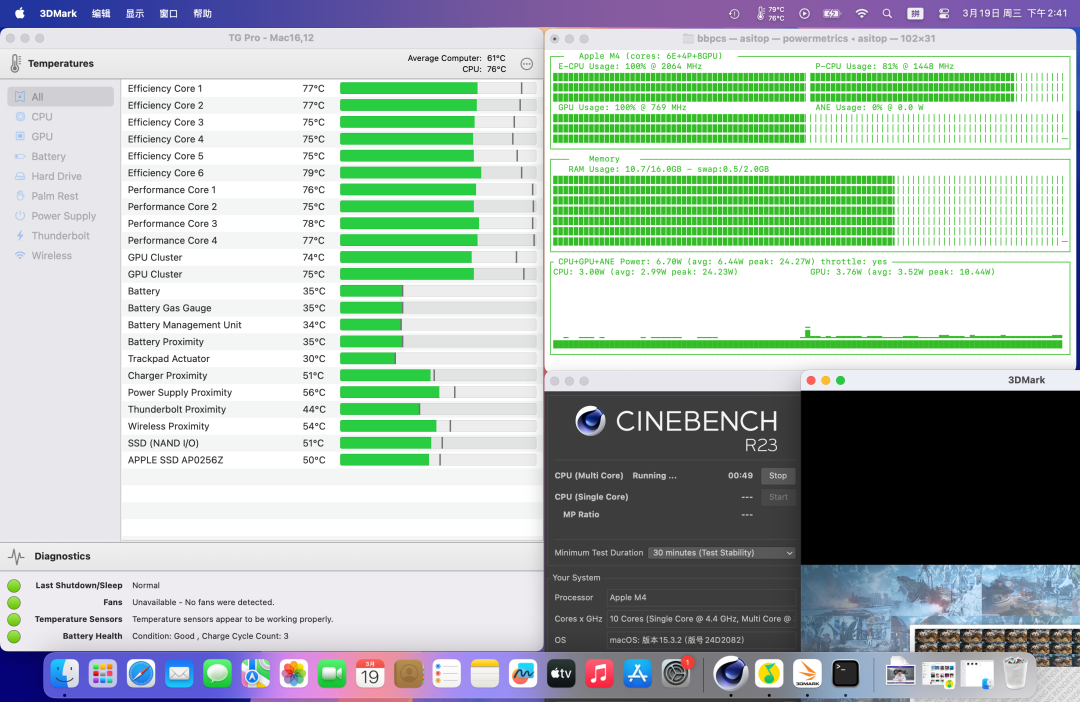This screenshot has width=1080, height=702.
Task: Select Thunderbolt in TG Pro sidebar
Action: coord(61,236)
